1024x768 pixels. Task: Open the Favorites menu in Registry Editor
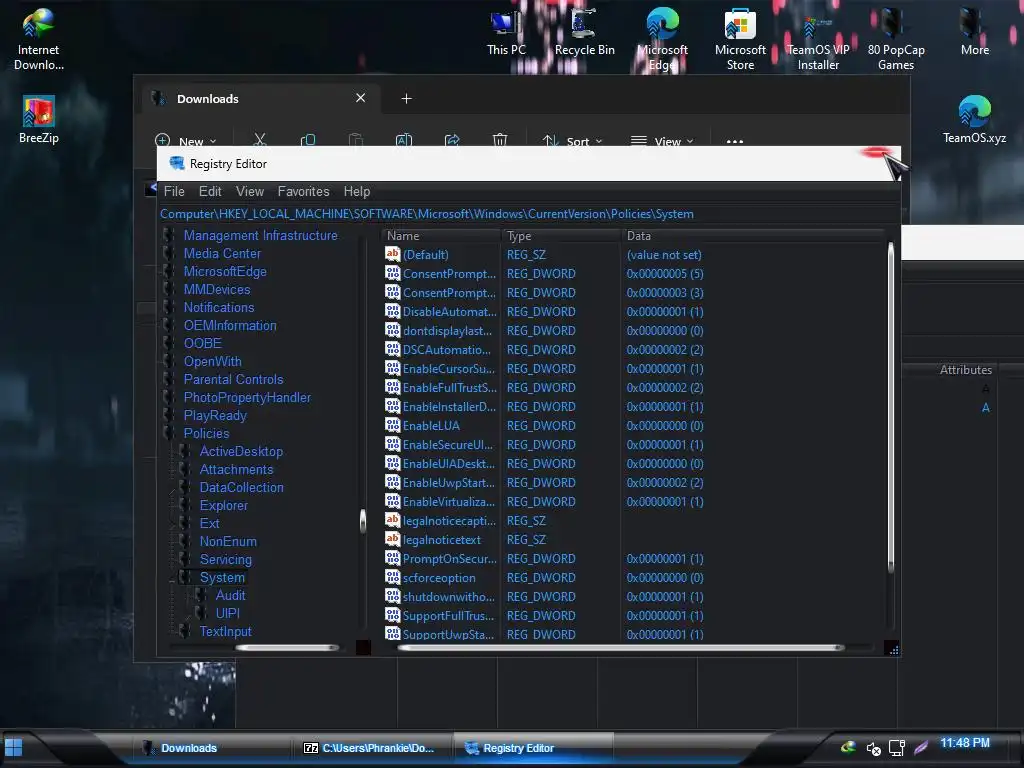pos(303,191)
